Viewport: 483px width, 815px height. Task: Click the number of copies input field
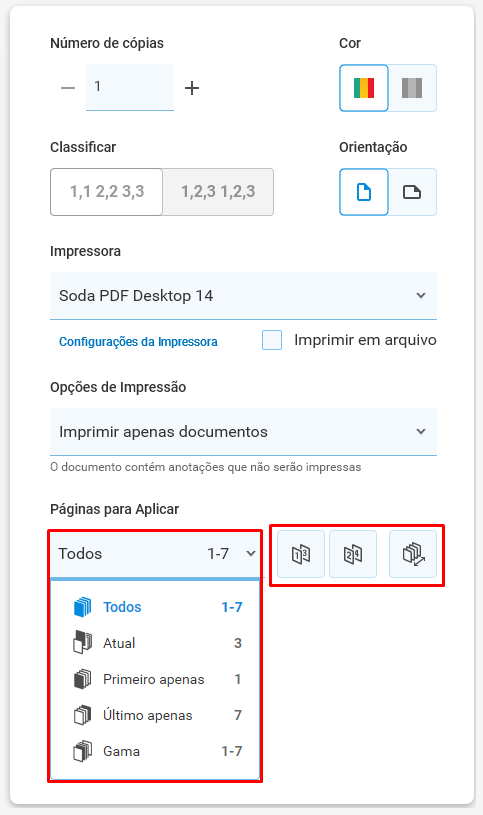130,87
